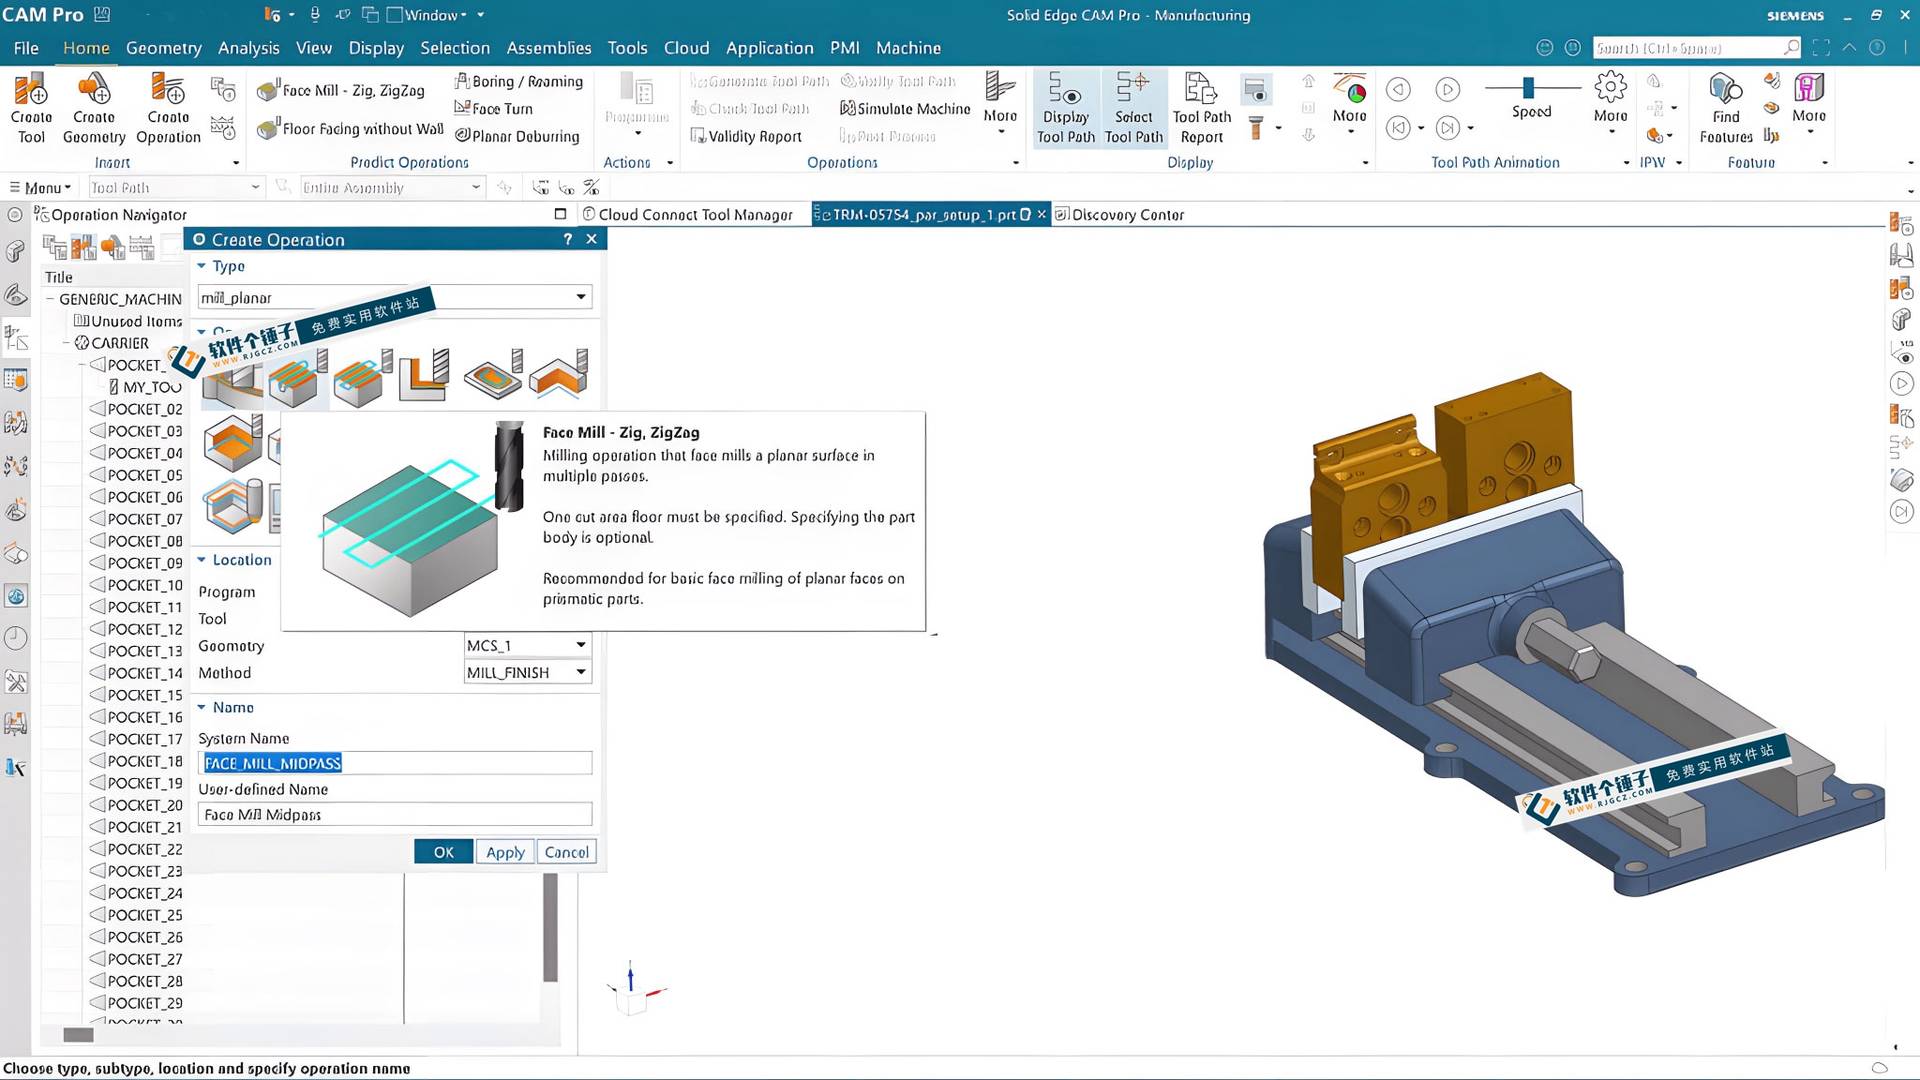Open the Operations ribbon More dropdown
This screenshot has width=1920, height=1080.
pos(1000,103)
